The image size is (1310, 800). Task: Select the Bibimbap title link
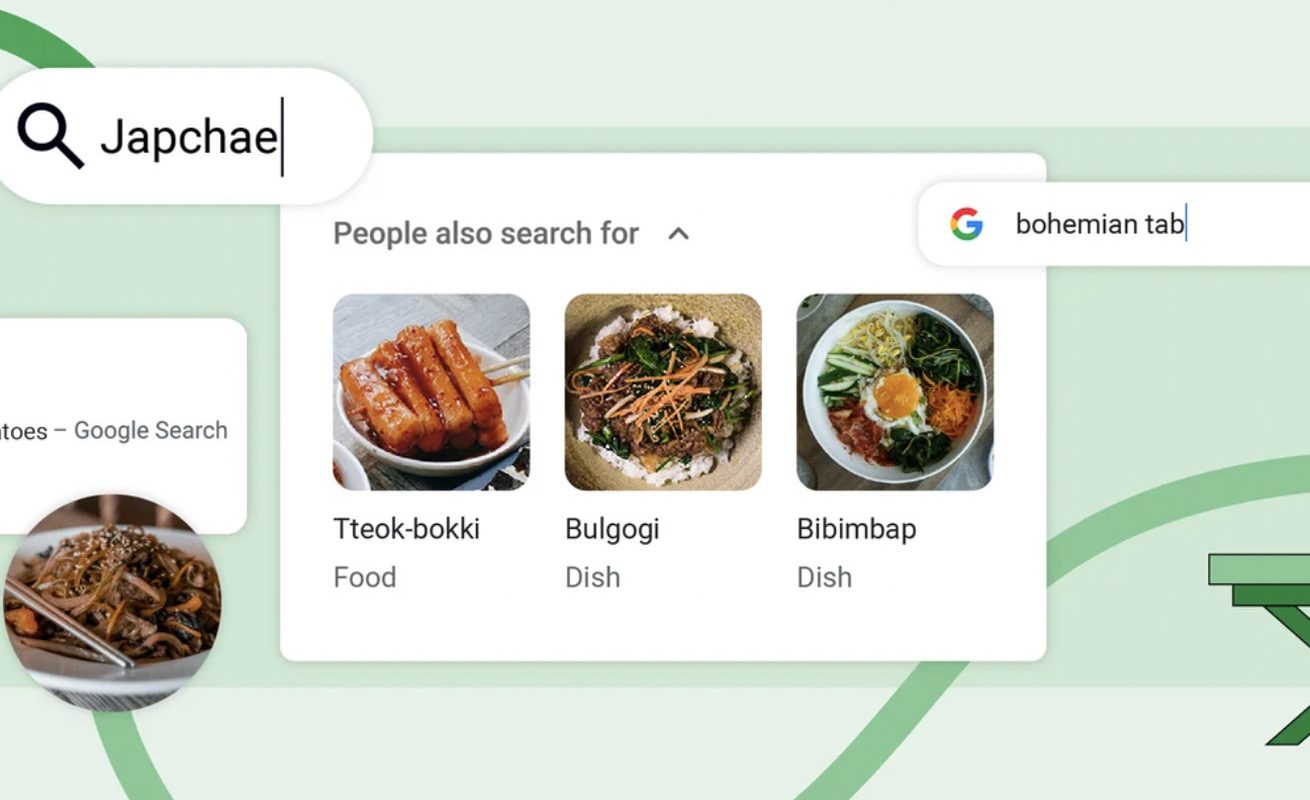(x=856, y=530)
